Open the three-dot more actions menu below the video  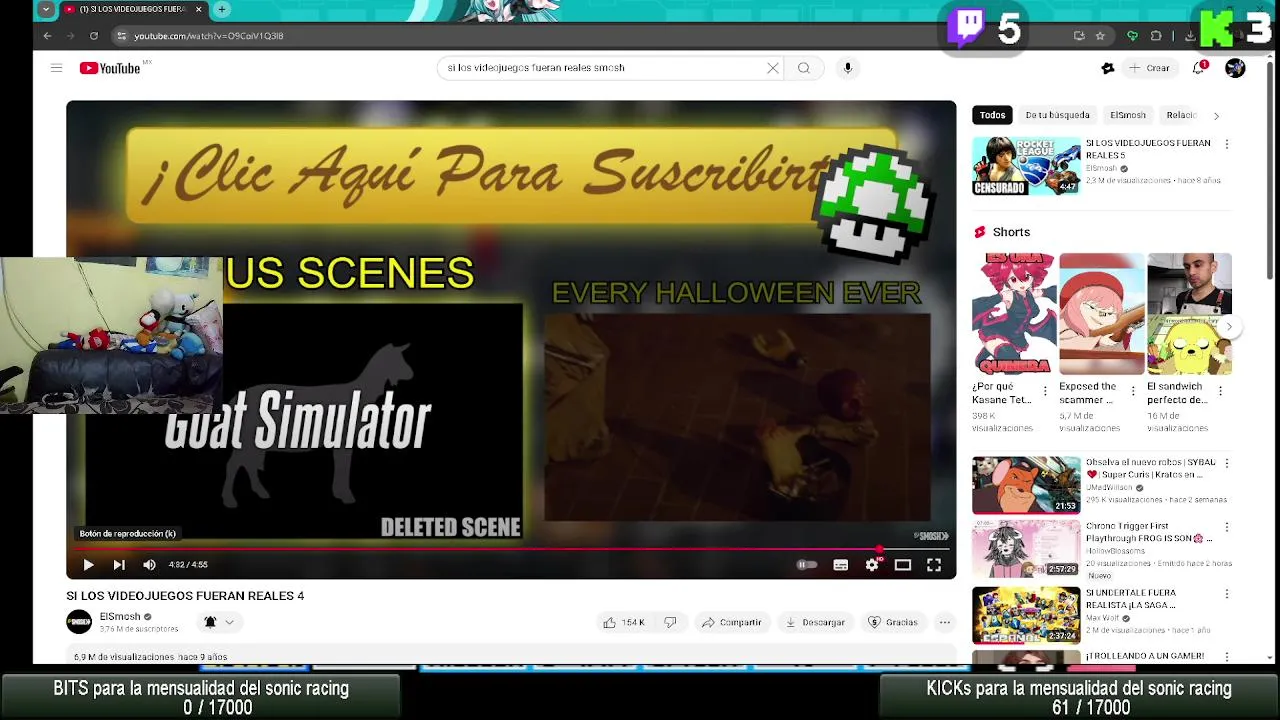point(944,622)
